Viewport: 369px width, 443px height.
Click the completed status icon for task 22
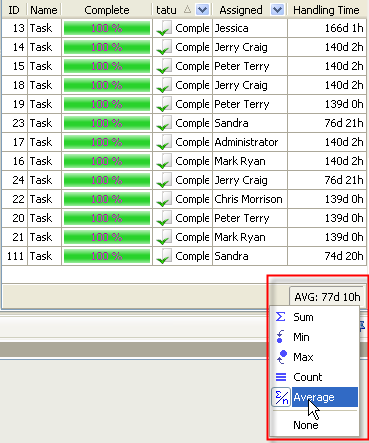pos(164,199)
